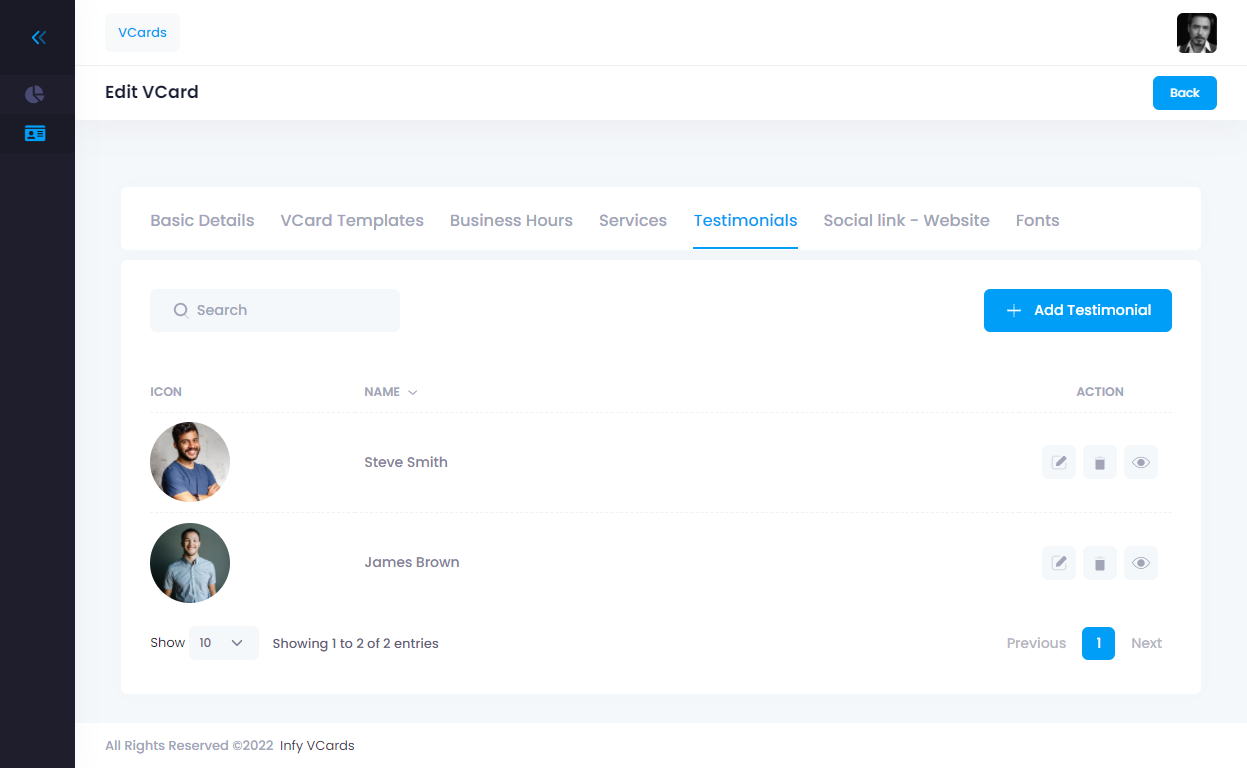Open the dashboard pie chart icon
The height and width of the screenshot is (768, 1247).
(35, 95)
